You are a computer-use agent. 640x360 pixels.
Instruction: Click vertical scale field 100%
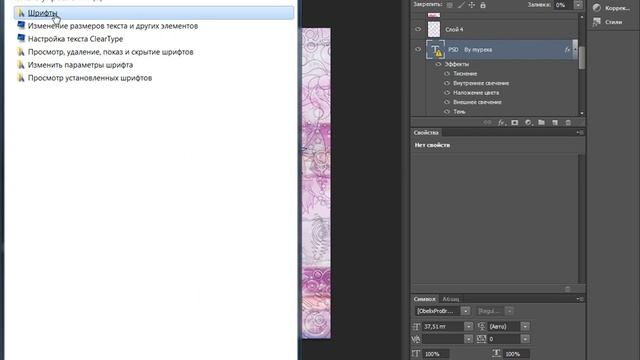(x=436, y=354)
